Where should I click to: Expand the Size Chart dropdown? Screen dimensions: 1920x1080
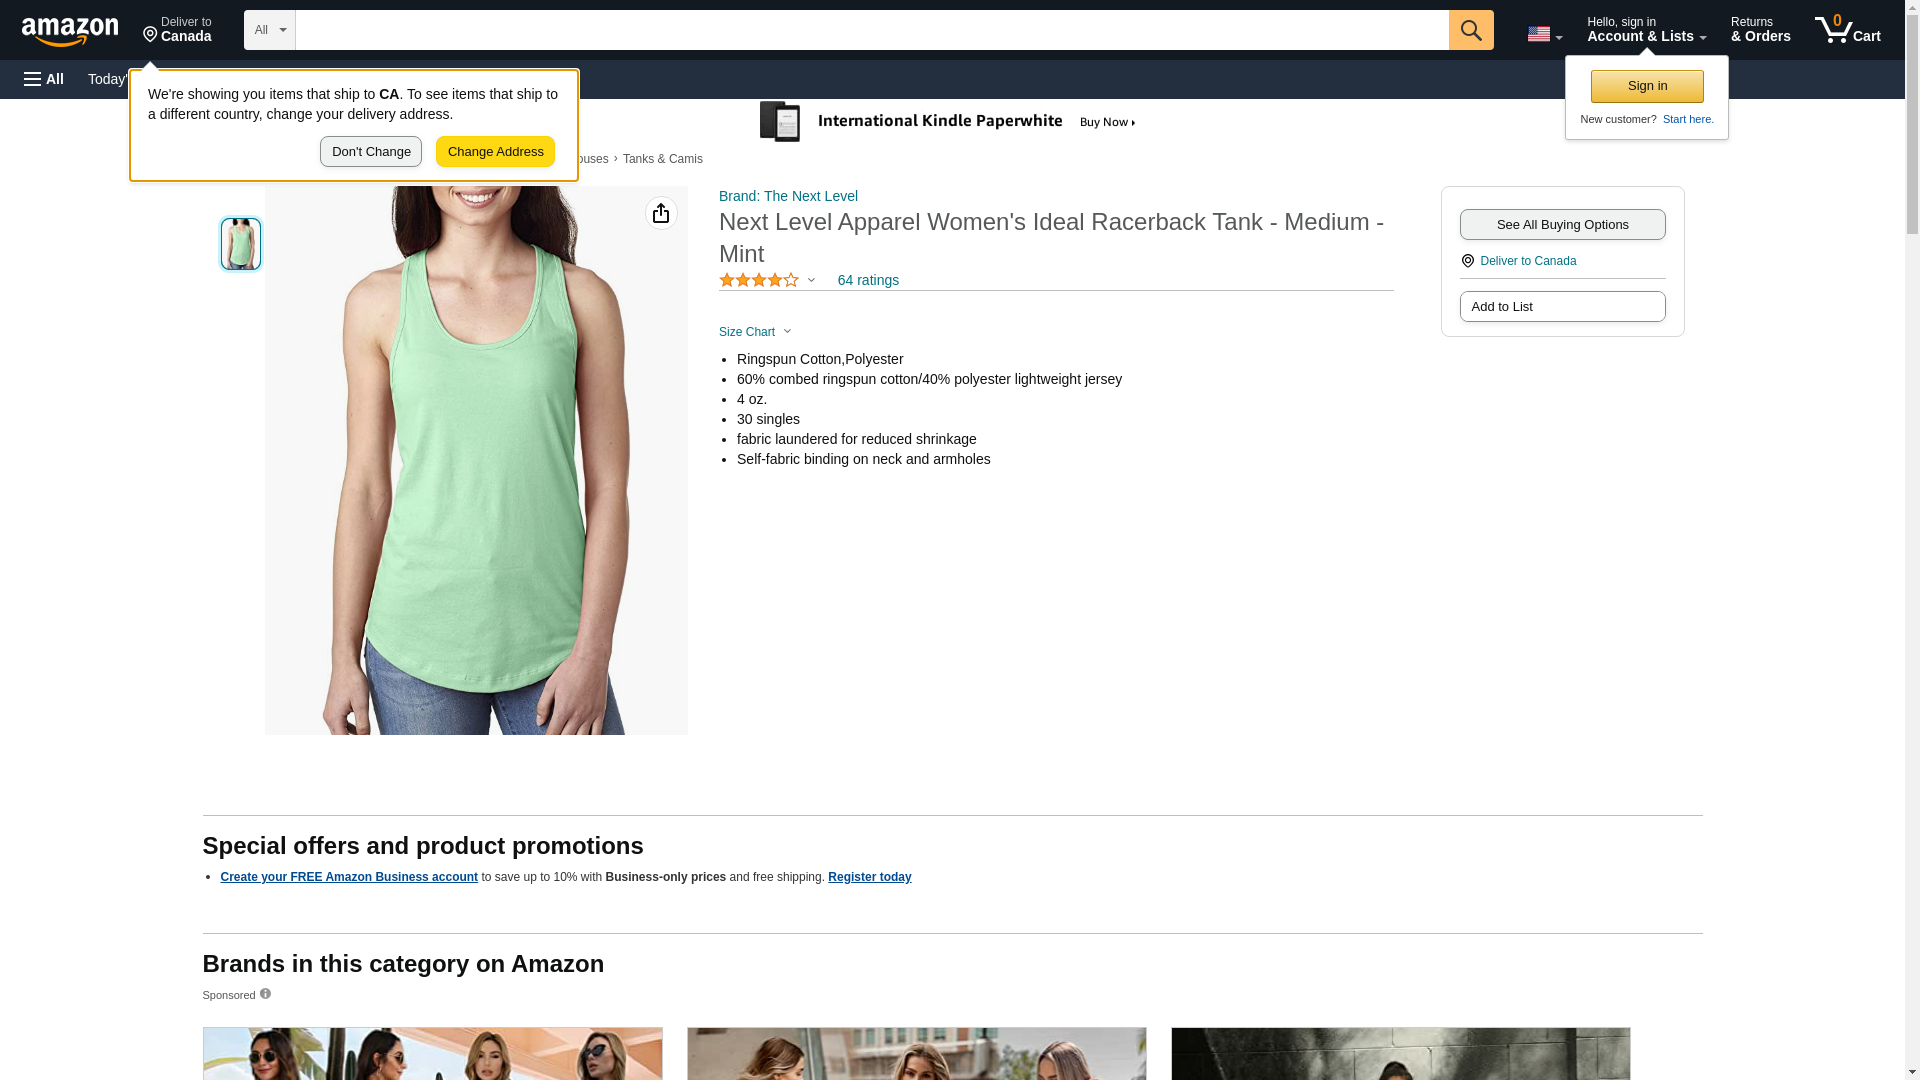pos(755,332)
